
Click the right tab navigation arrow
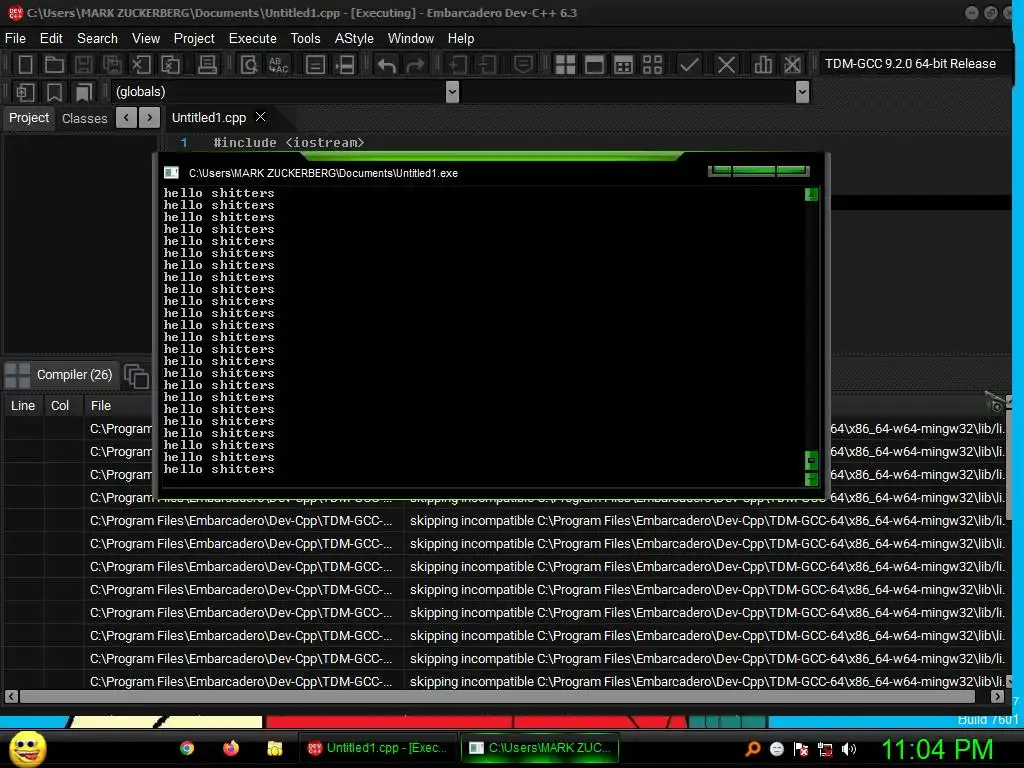[x=150, y=118]
